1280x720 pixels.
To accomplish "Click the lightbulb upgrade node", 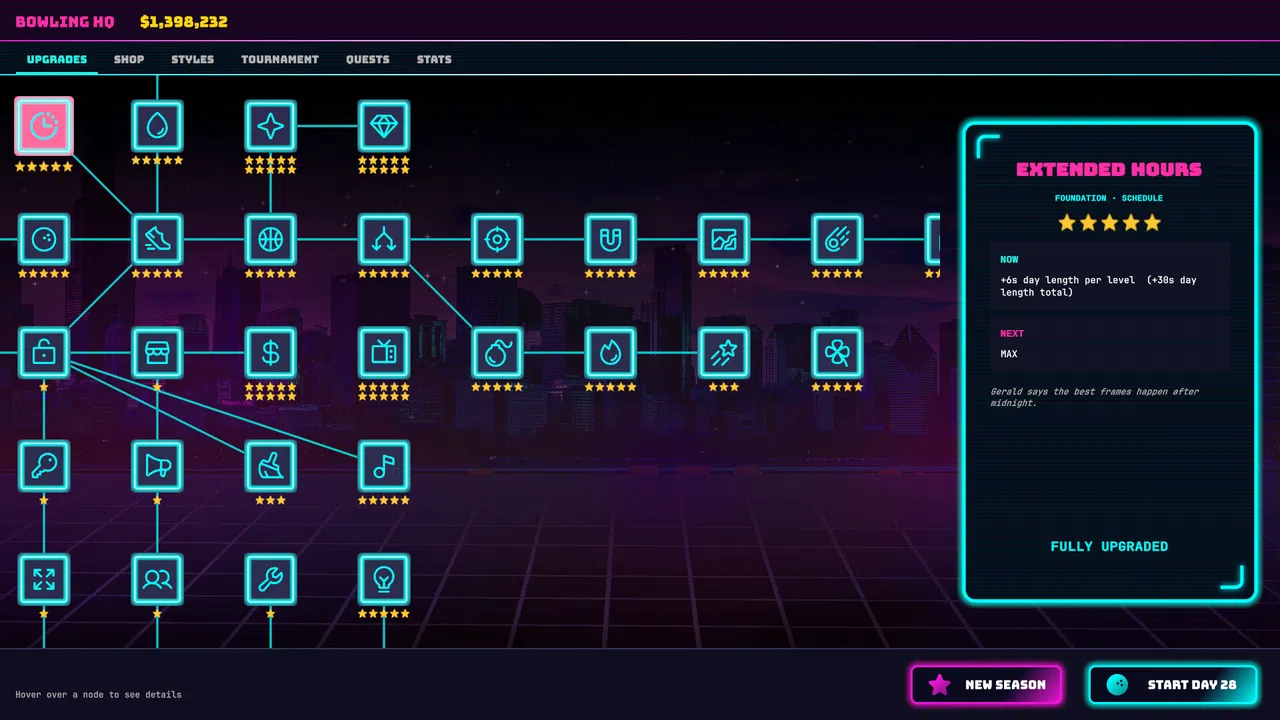I will pos(384,579).
